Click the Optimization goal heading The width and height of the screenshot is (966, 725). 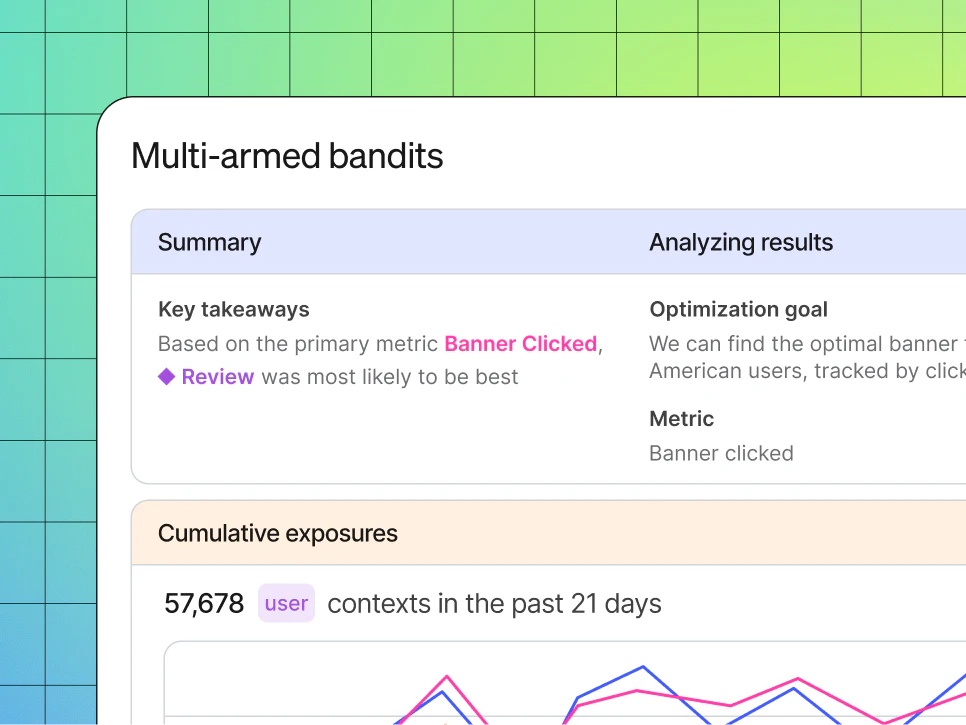pos(738,309)
